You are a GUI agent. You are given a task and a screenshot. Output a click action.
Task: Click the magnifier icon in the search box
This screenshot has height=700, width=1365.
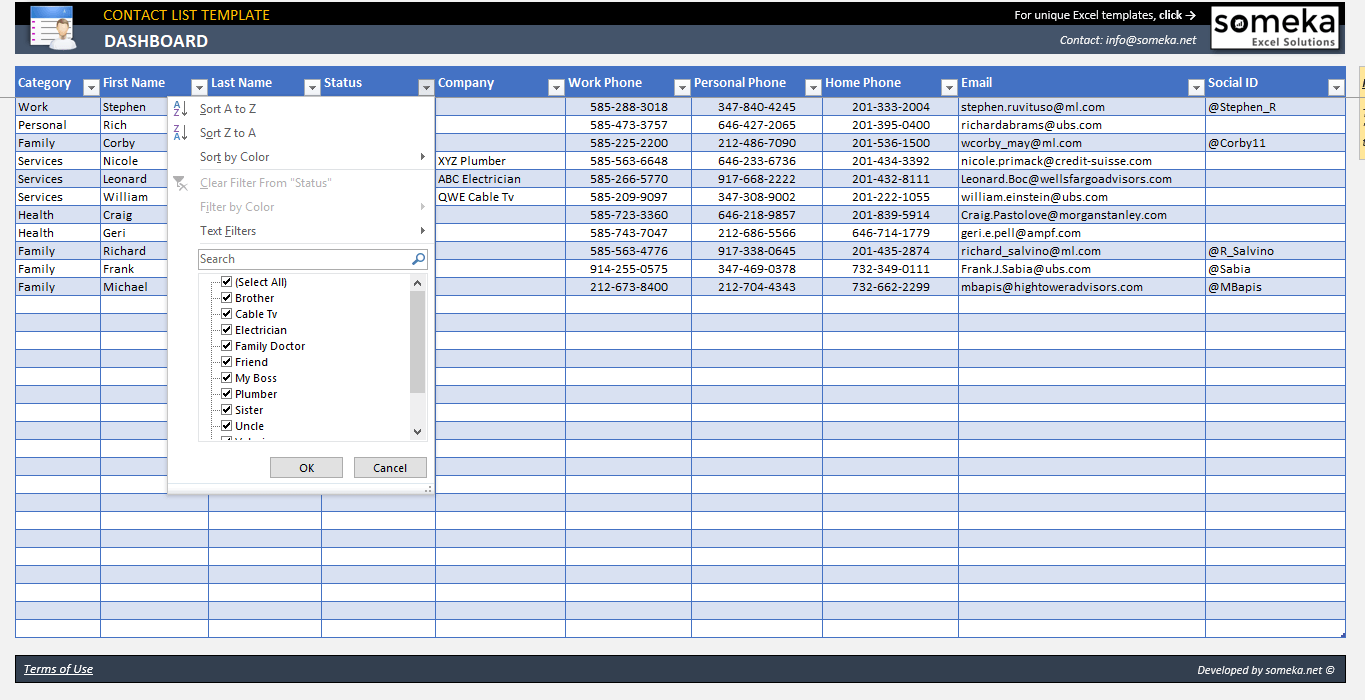click(416, 258)
